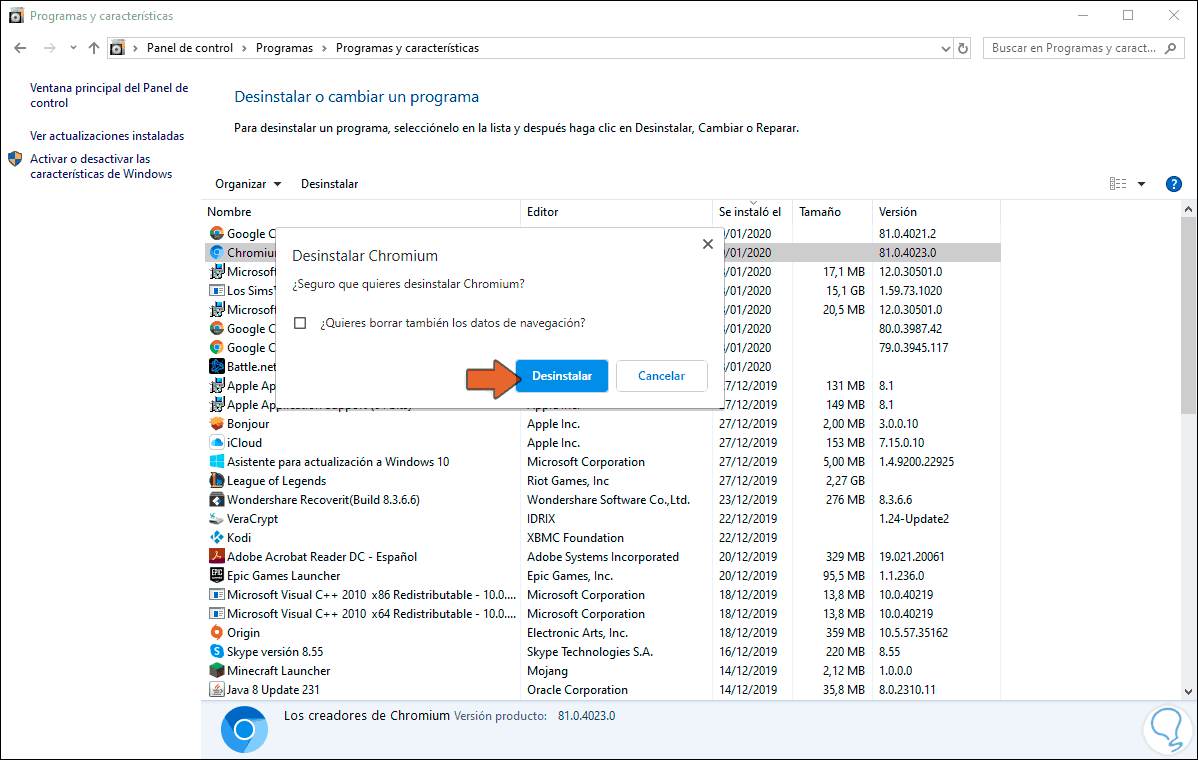Click the Asistente para actualización a Windows 10 icon
Screen dimensions: 1198x760
coord(216,462)
